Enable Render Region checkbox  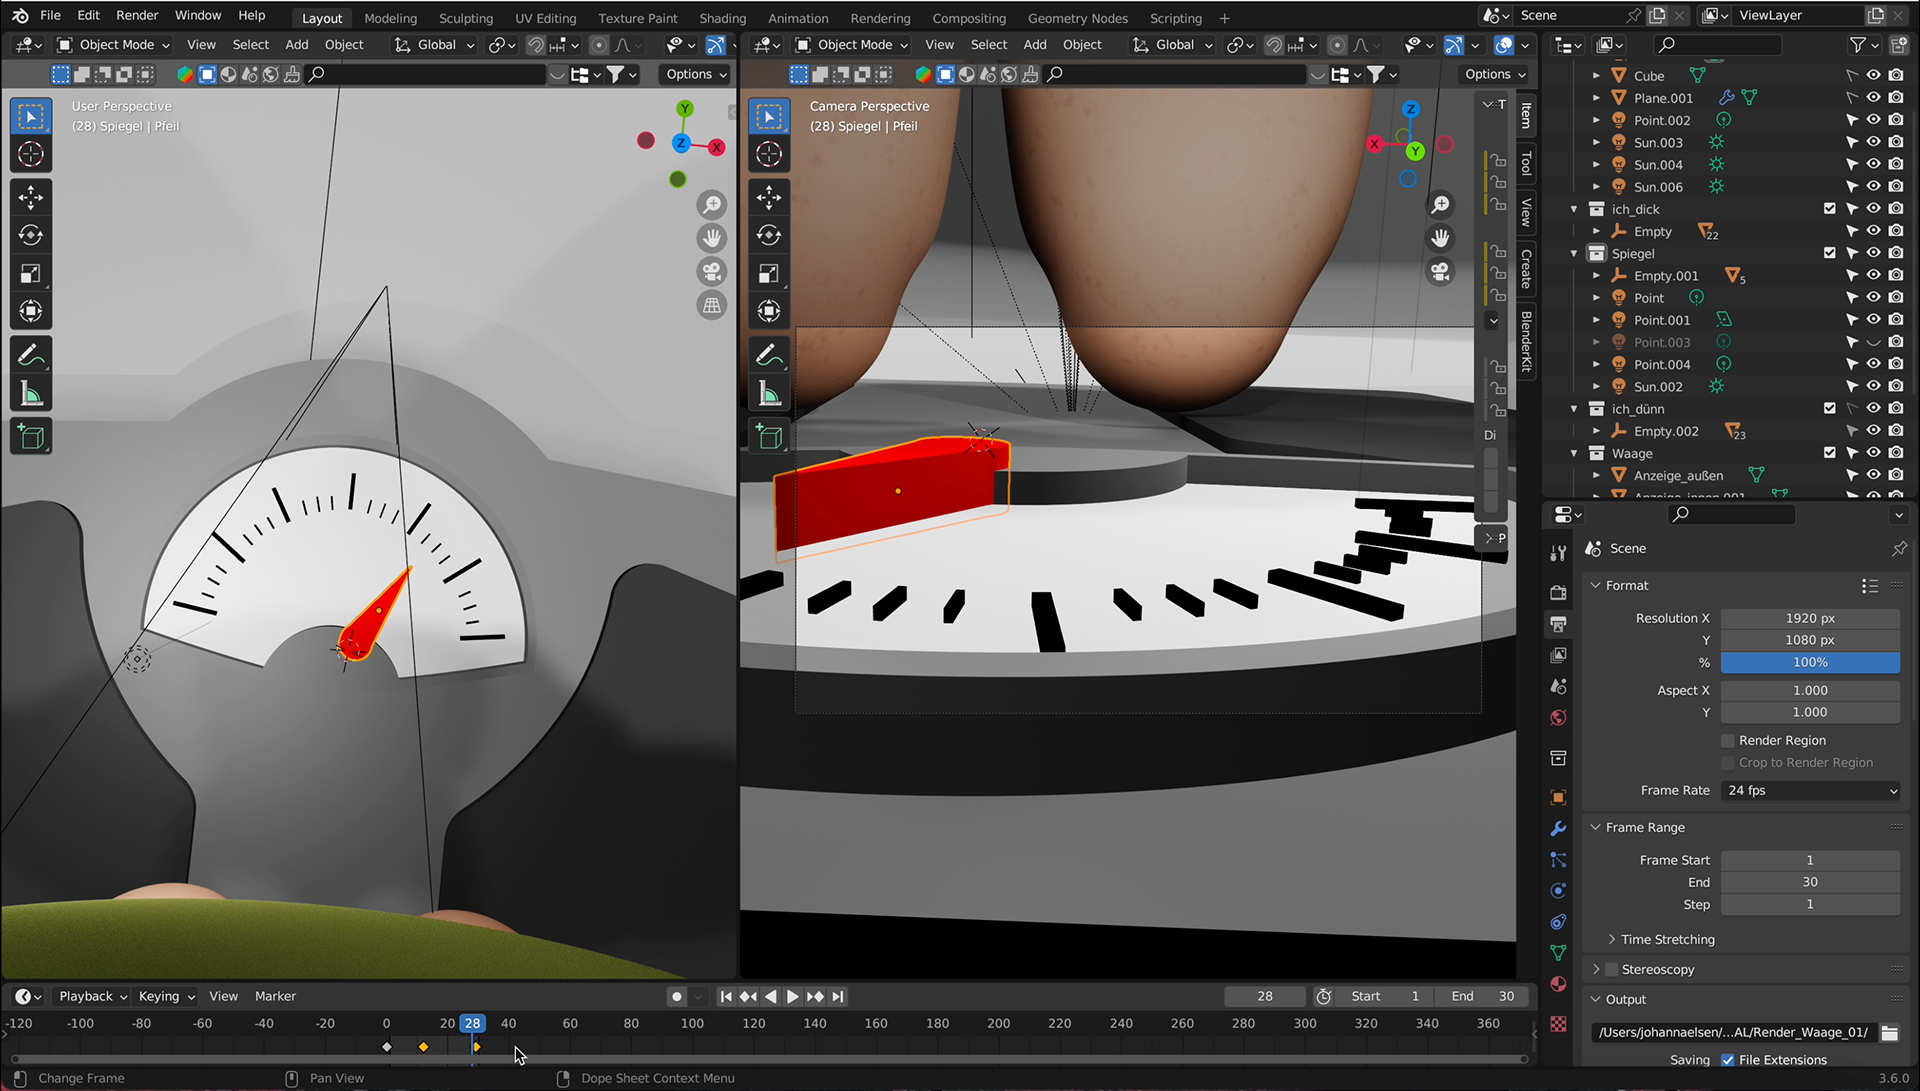pos(1727,740)
